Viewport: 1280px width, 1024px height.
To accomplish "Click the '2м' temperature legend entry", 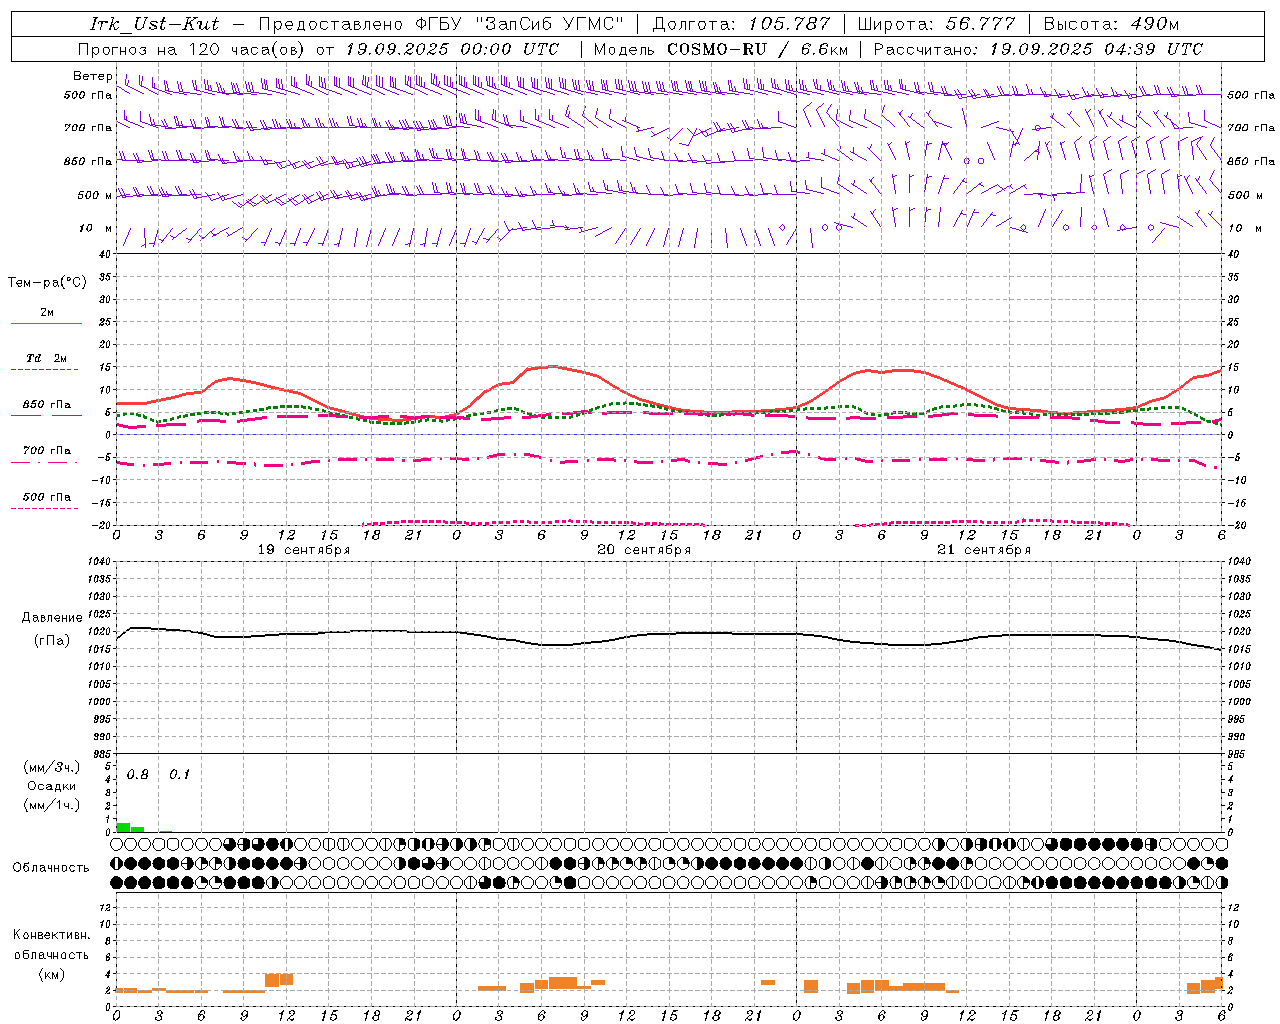I will (47, 313).
